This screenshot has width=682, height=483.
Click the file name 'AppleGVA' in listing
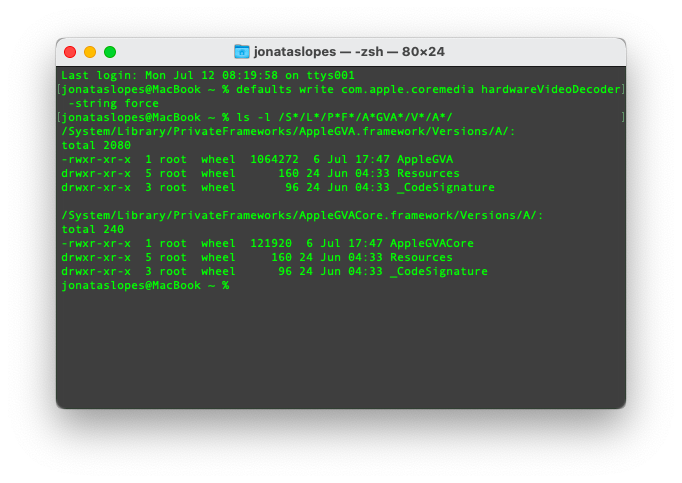pos(425,159)
